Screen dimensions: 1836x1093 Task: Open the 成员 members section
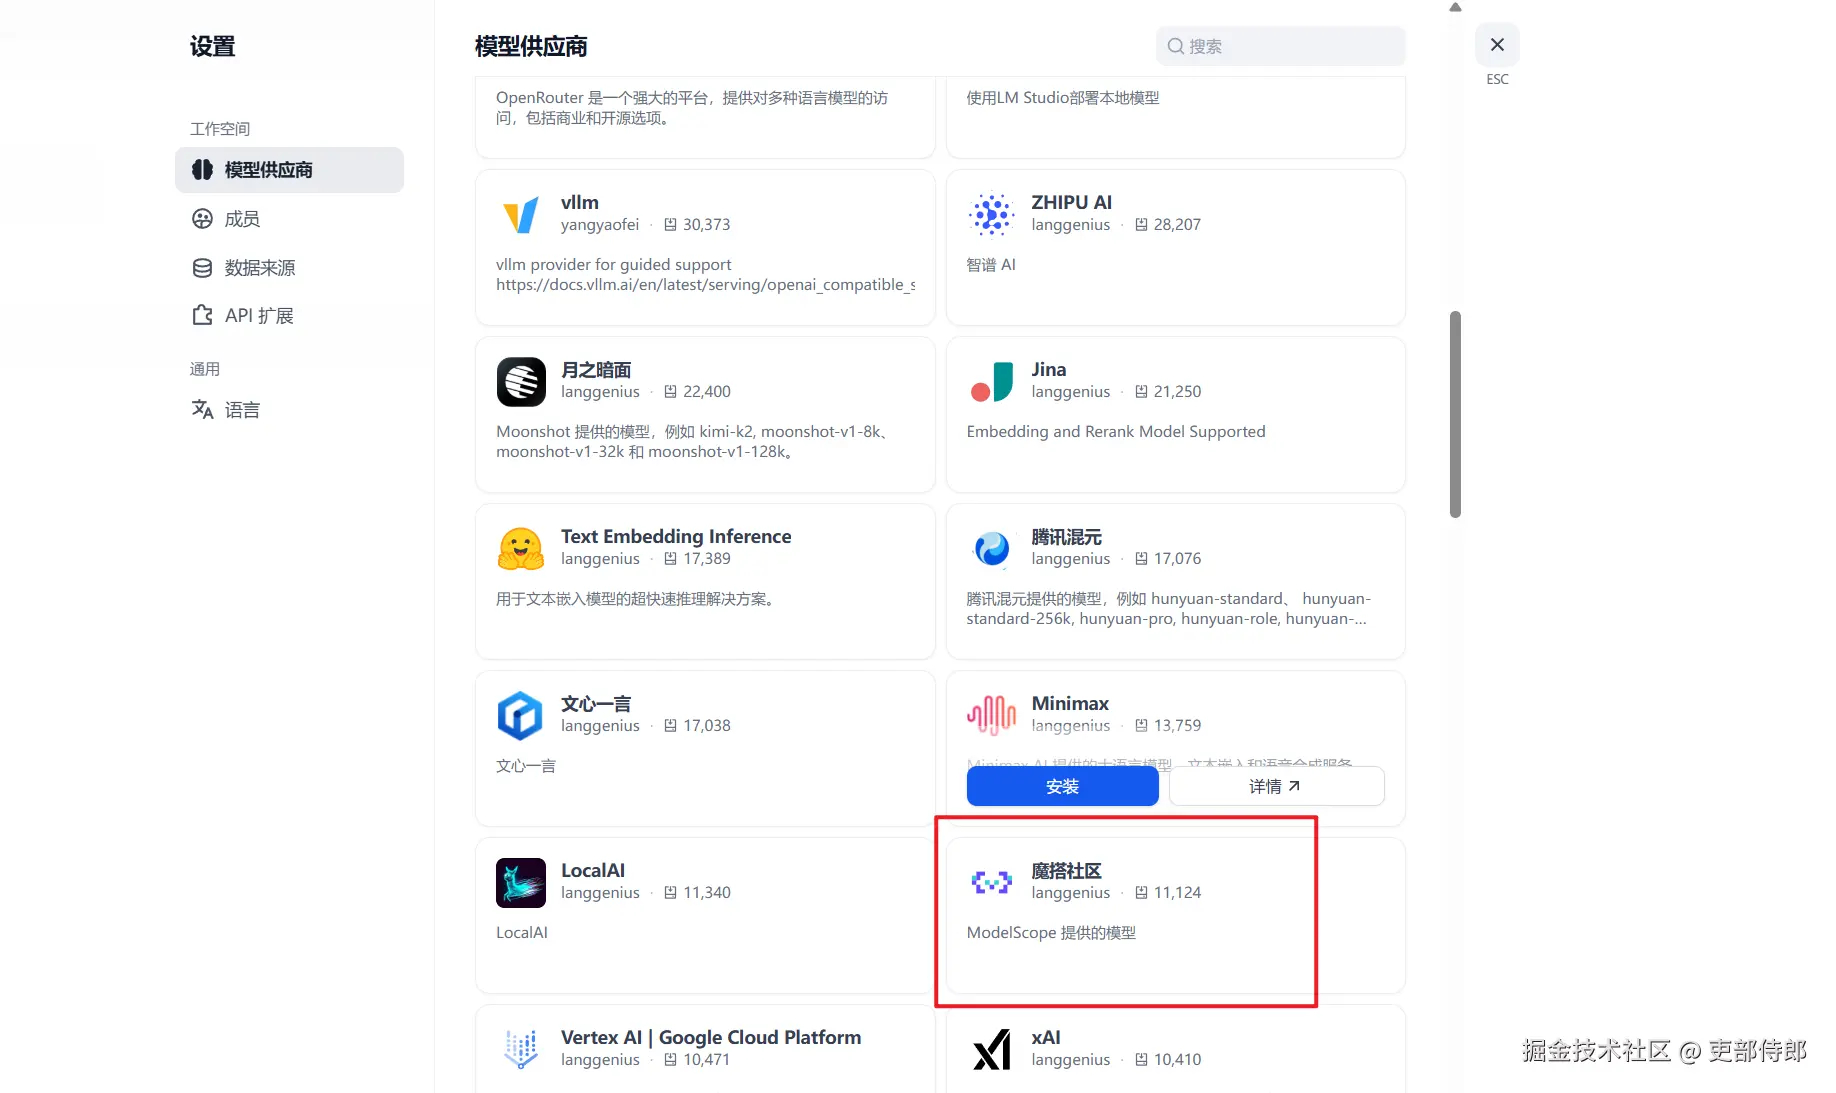[x=289, y=219]
